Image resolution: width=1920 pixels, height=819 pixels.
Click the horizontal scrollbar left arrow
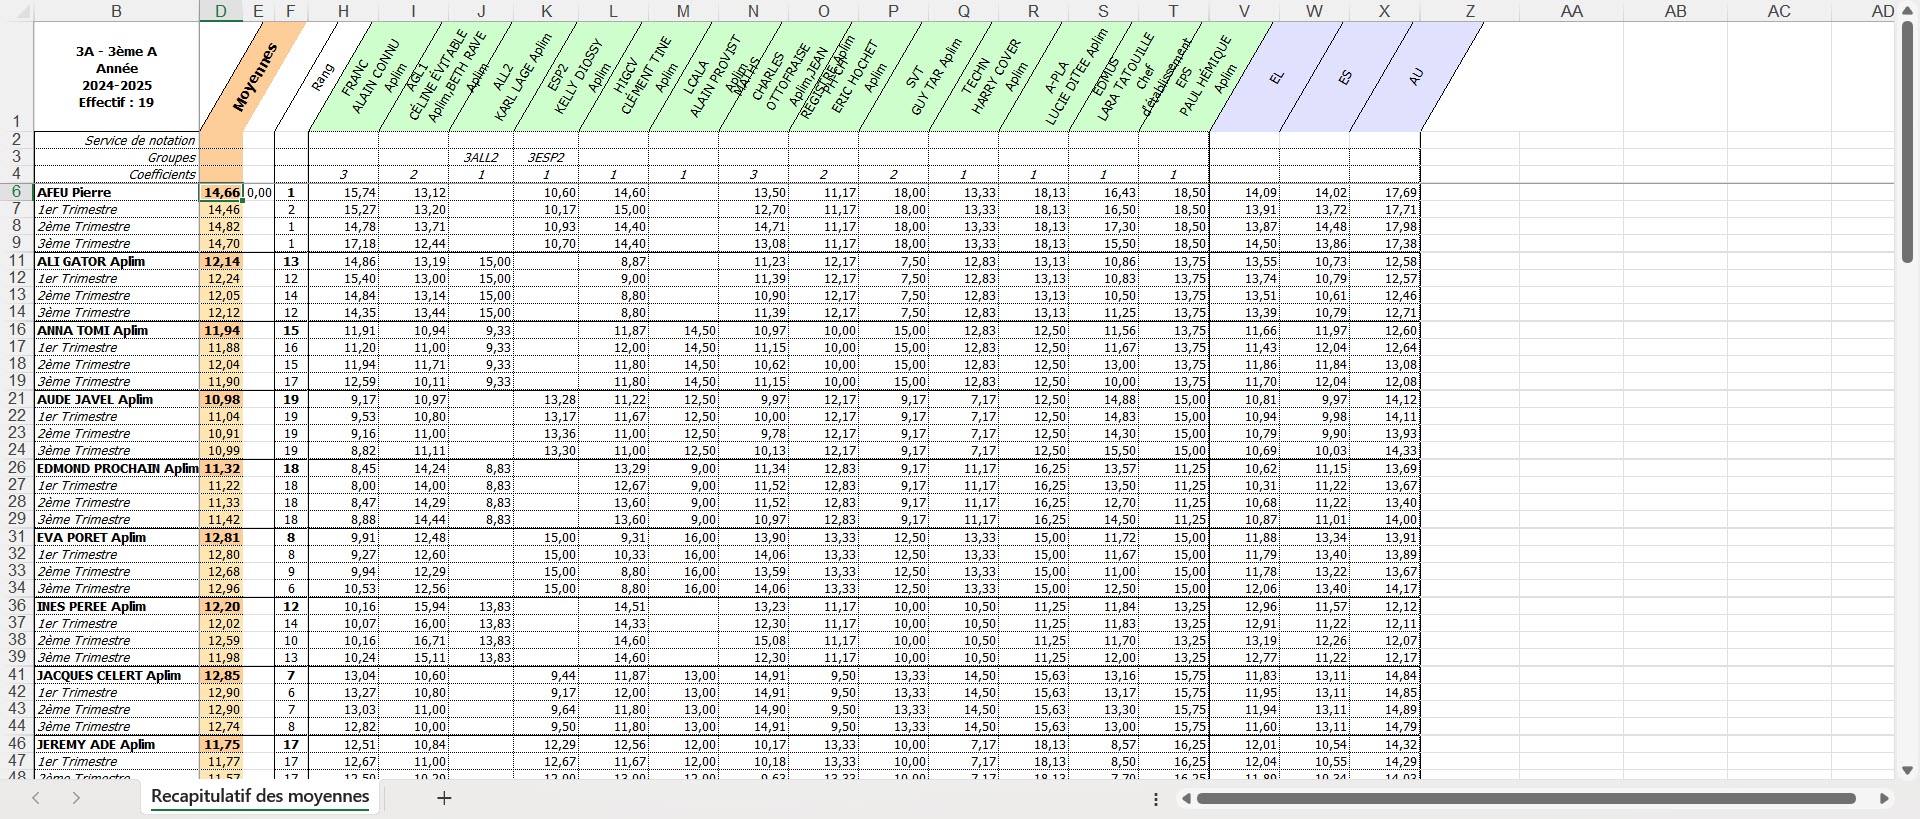(x=1186, y=799)
